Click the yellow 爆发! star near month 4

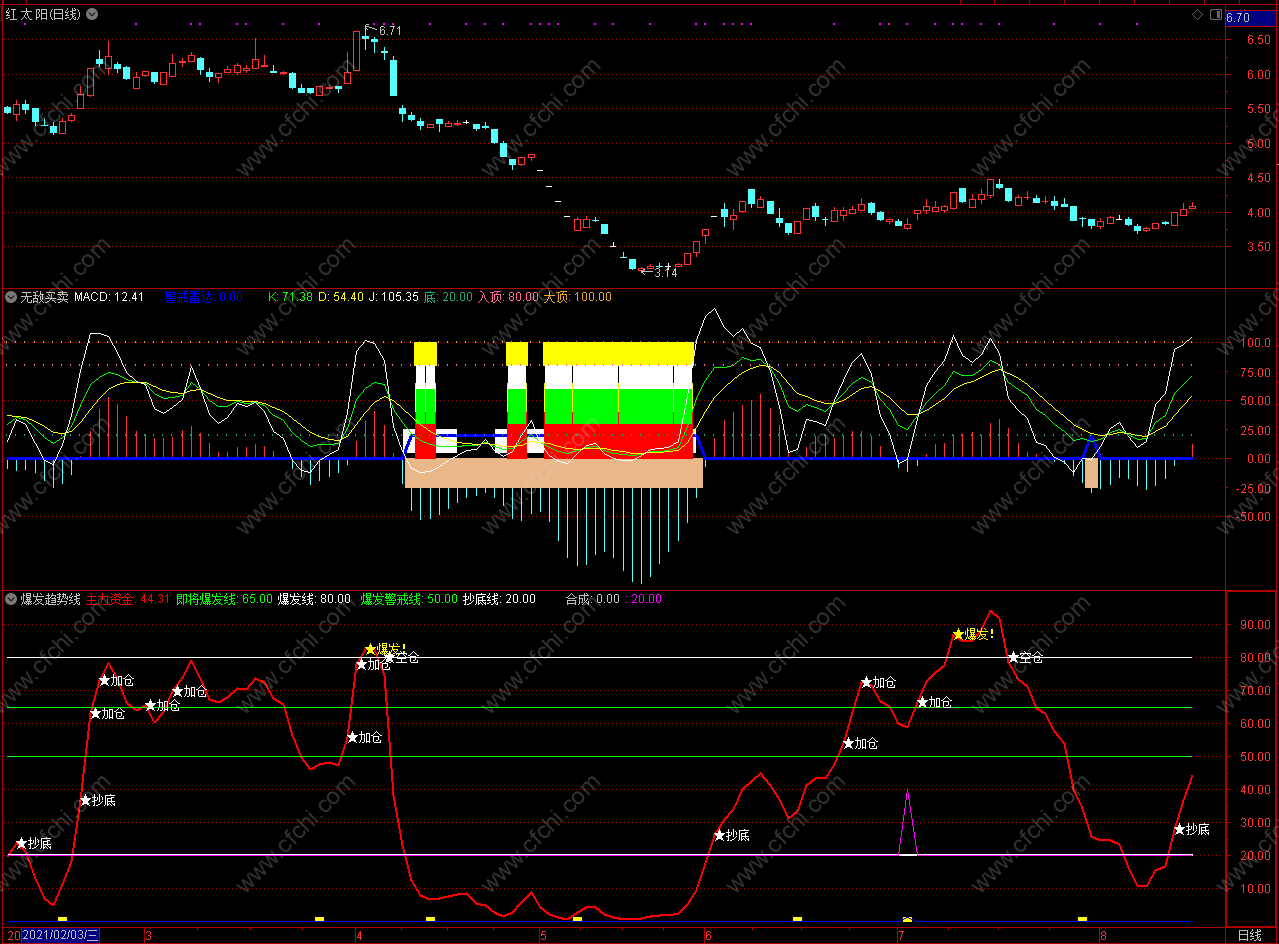pos(370,649)
